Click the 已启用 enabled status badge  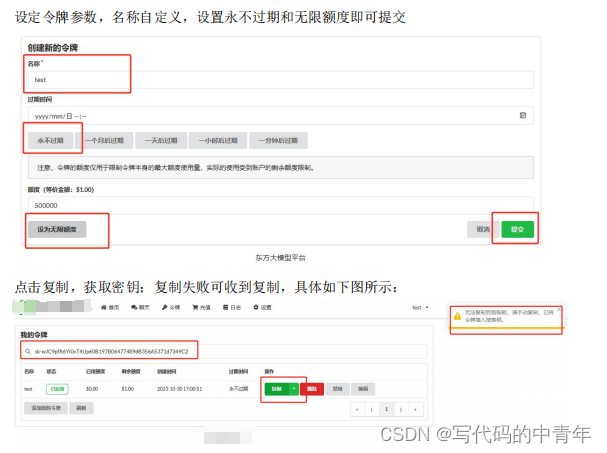57,389
